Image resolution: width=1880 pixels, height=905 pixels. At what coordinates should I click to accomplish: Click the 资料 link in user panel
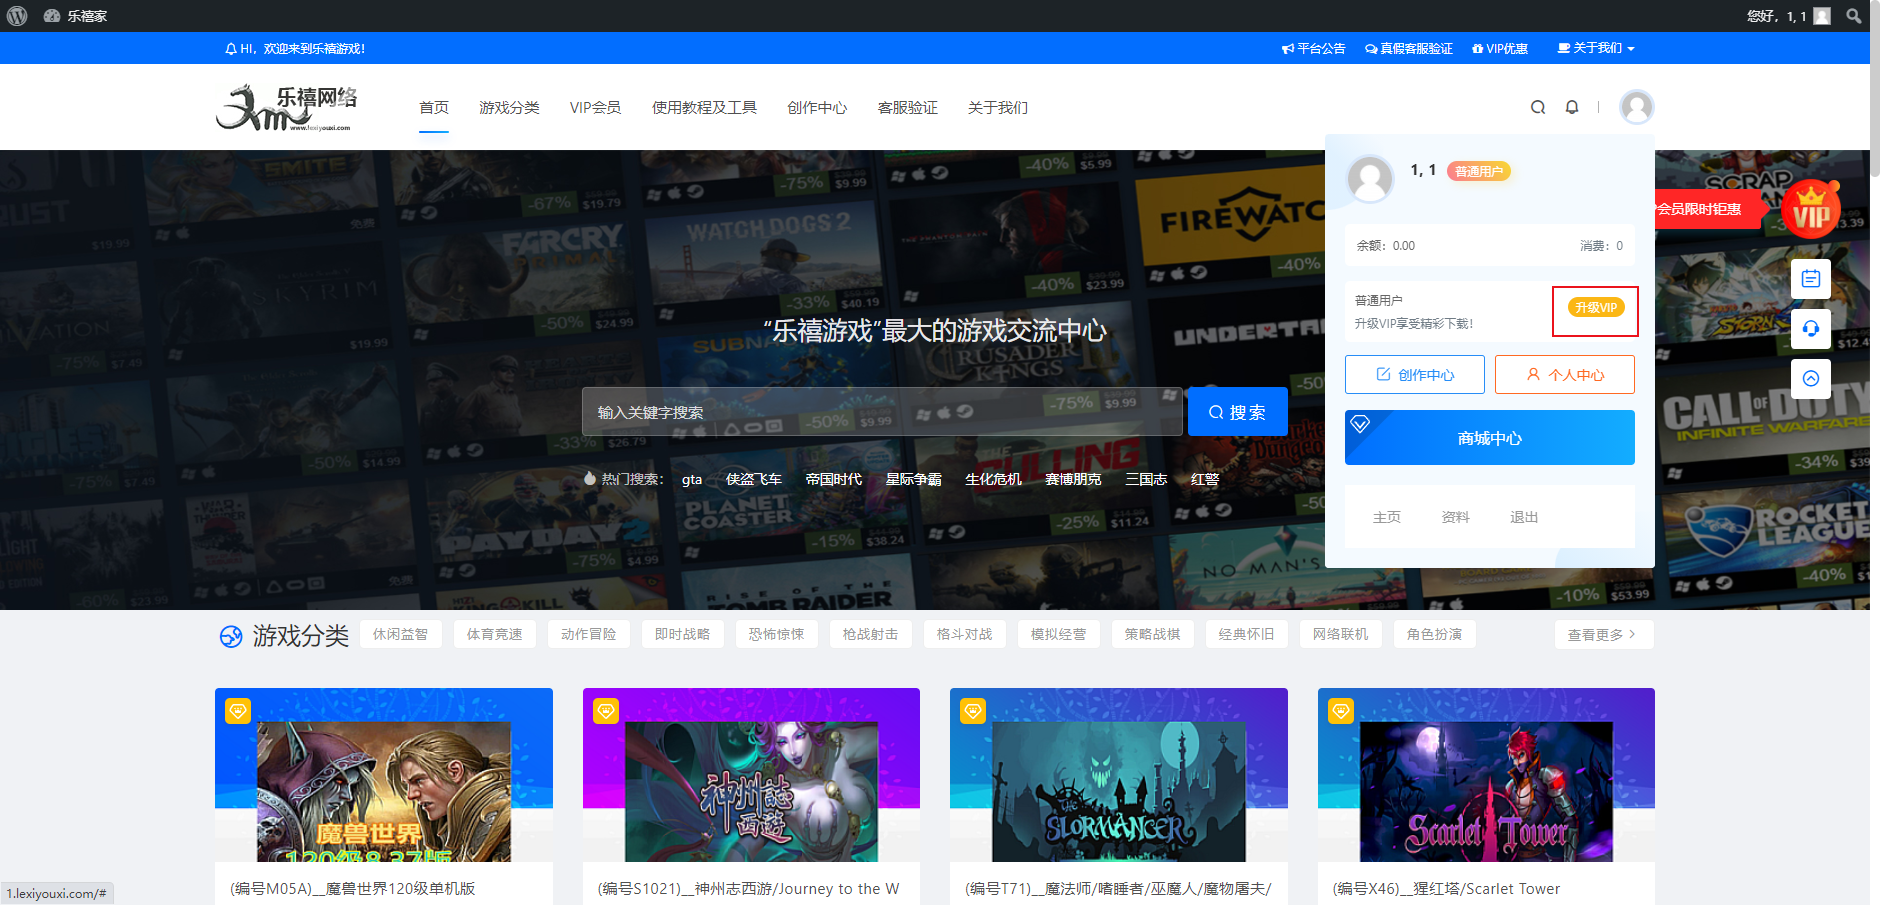tap(1455, 517)
